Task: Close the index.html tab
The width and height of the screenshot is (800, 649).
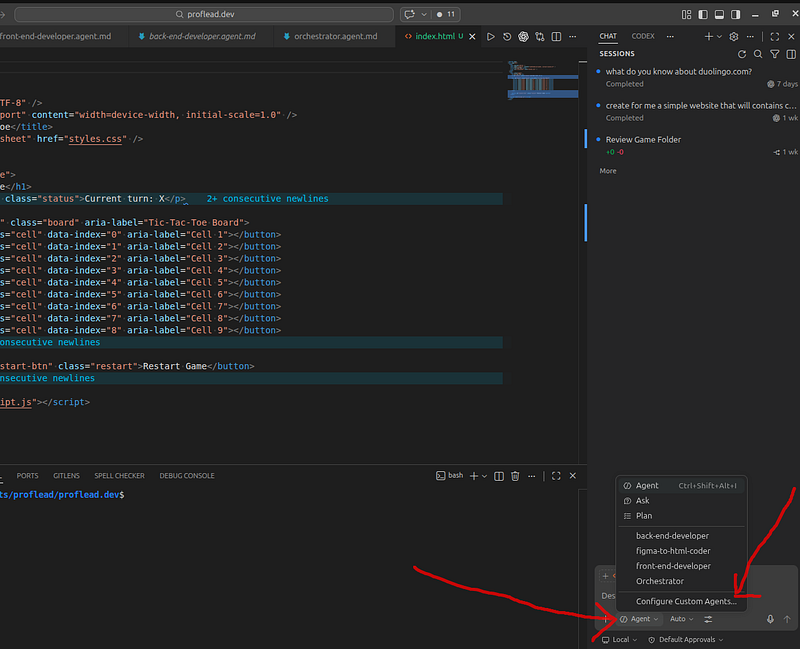Action: point(472,36)
